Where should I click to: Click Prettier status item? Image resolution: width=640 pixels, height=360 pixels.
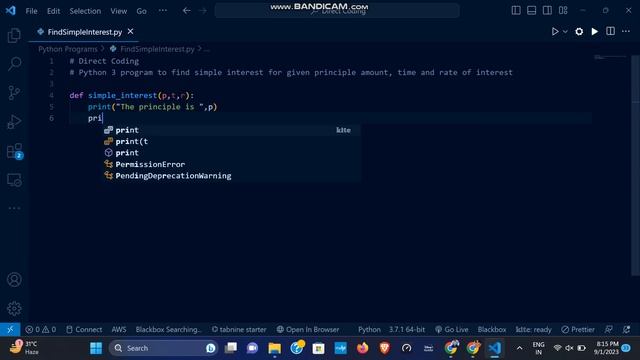pyautogui.click(x=578, y=329)
